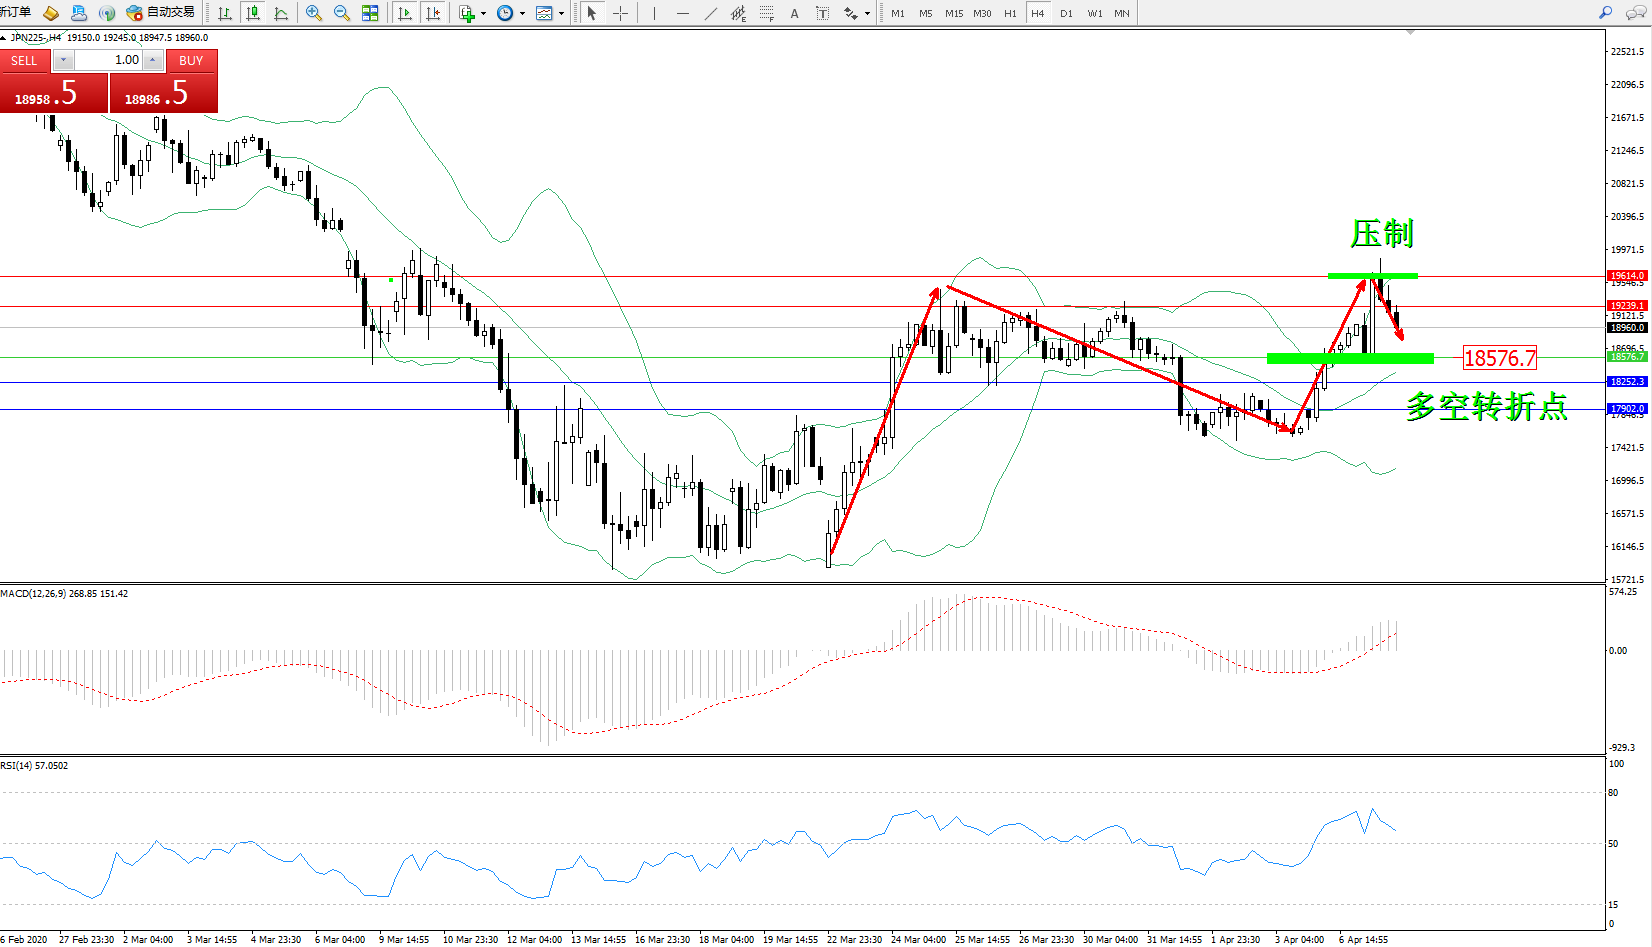Viewport: 1652px width, 947px height.
Task: Insert a text label tool
Action: 795,13
